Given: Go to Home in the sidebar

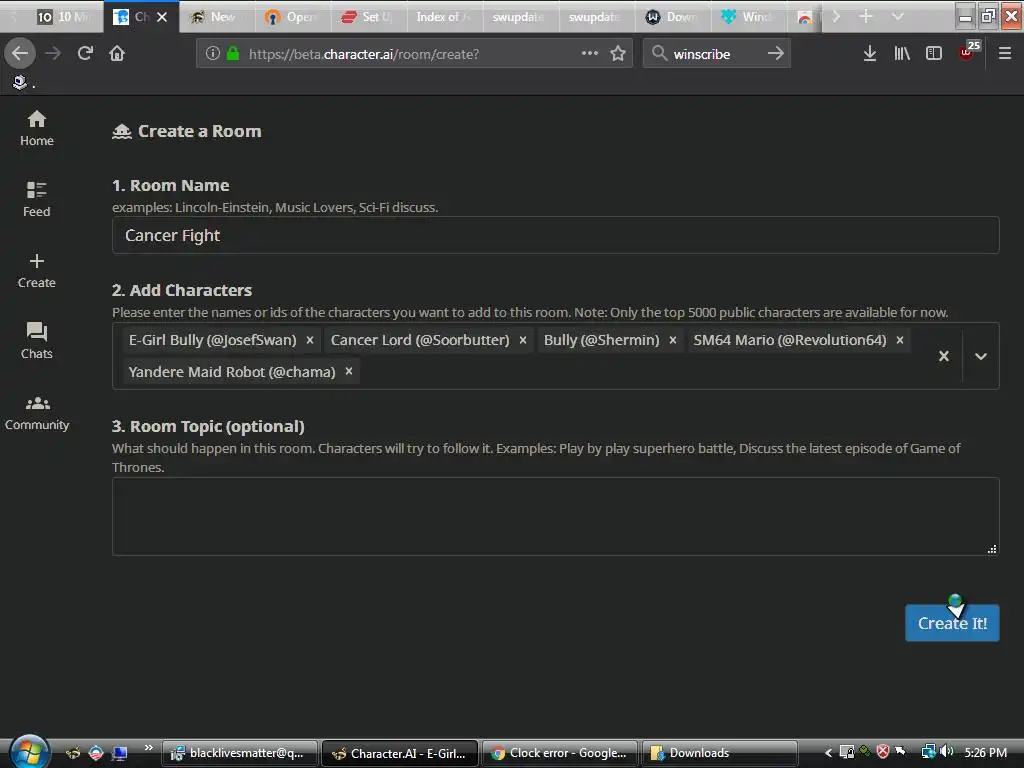Looking at the screenshot, I should 37,129.
